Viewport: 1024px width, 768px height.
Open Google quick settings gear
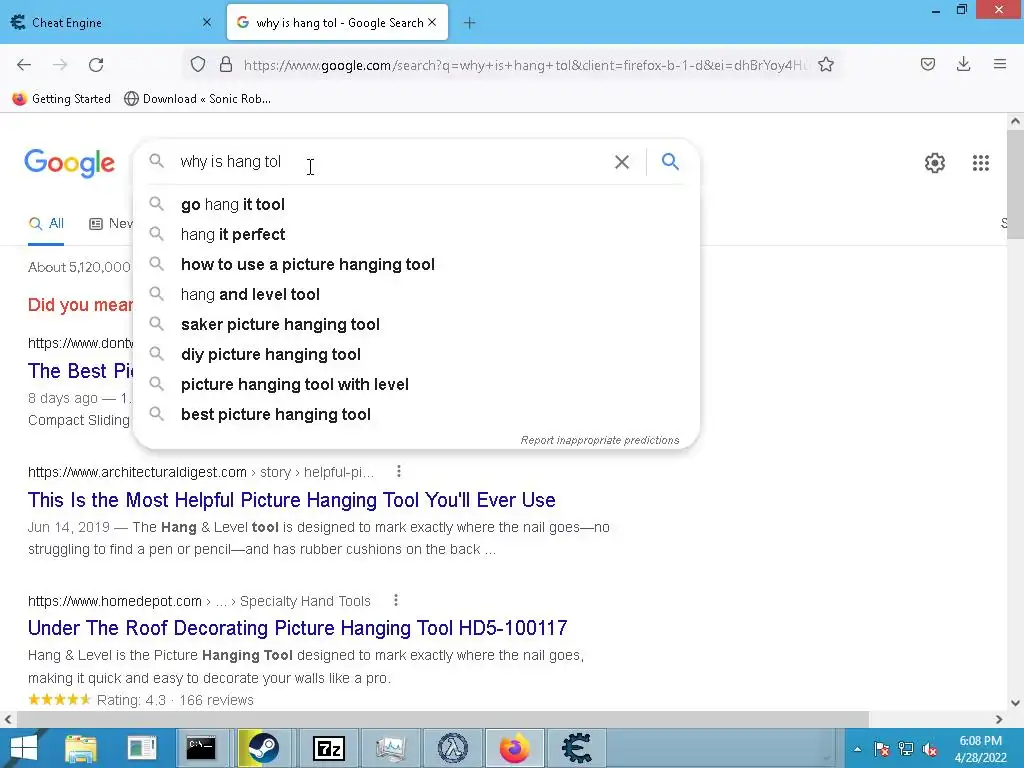pyautogui.click(x=935, y=163)
